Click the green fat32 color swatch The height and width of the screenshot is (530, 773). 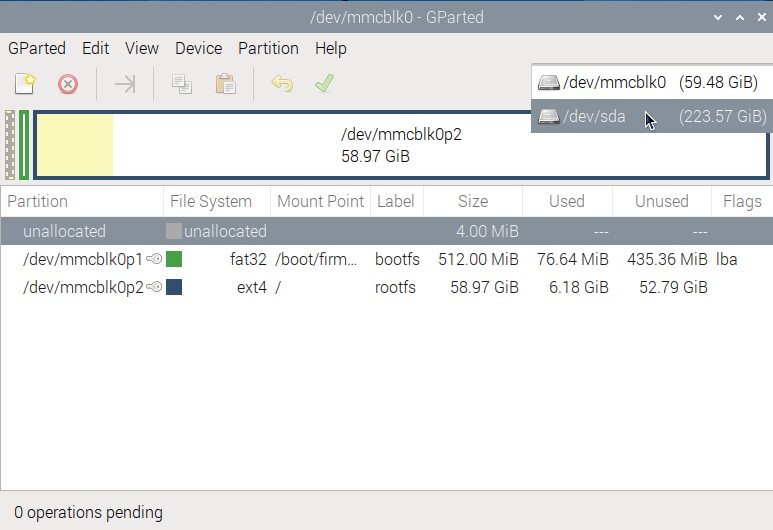point(174,259)
